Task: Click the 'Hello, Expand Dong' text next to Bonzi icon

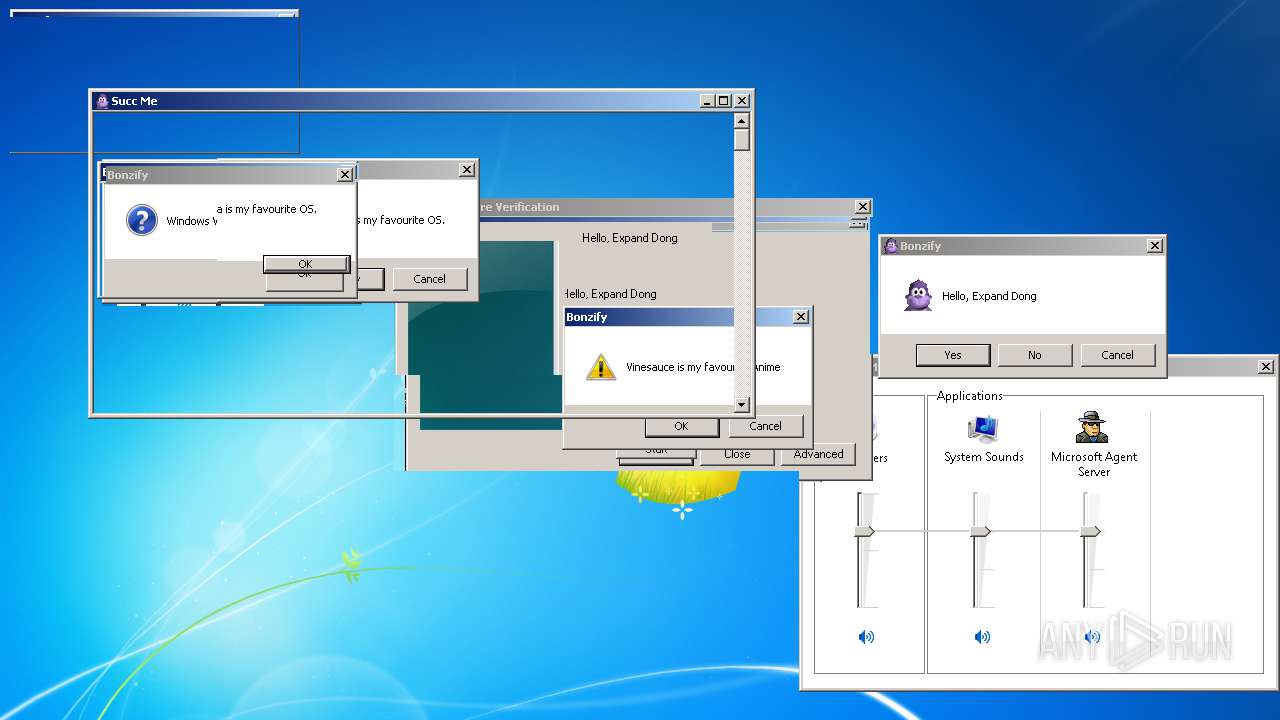Action: click(x=989, y=296)
